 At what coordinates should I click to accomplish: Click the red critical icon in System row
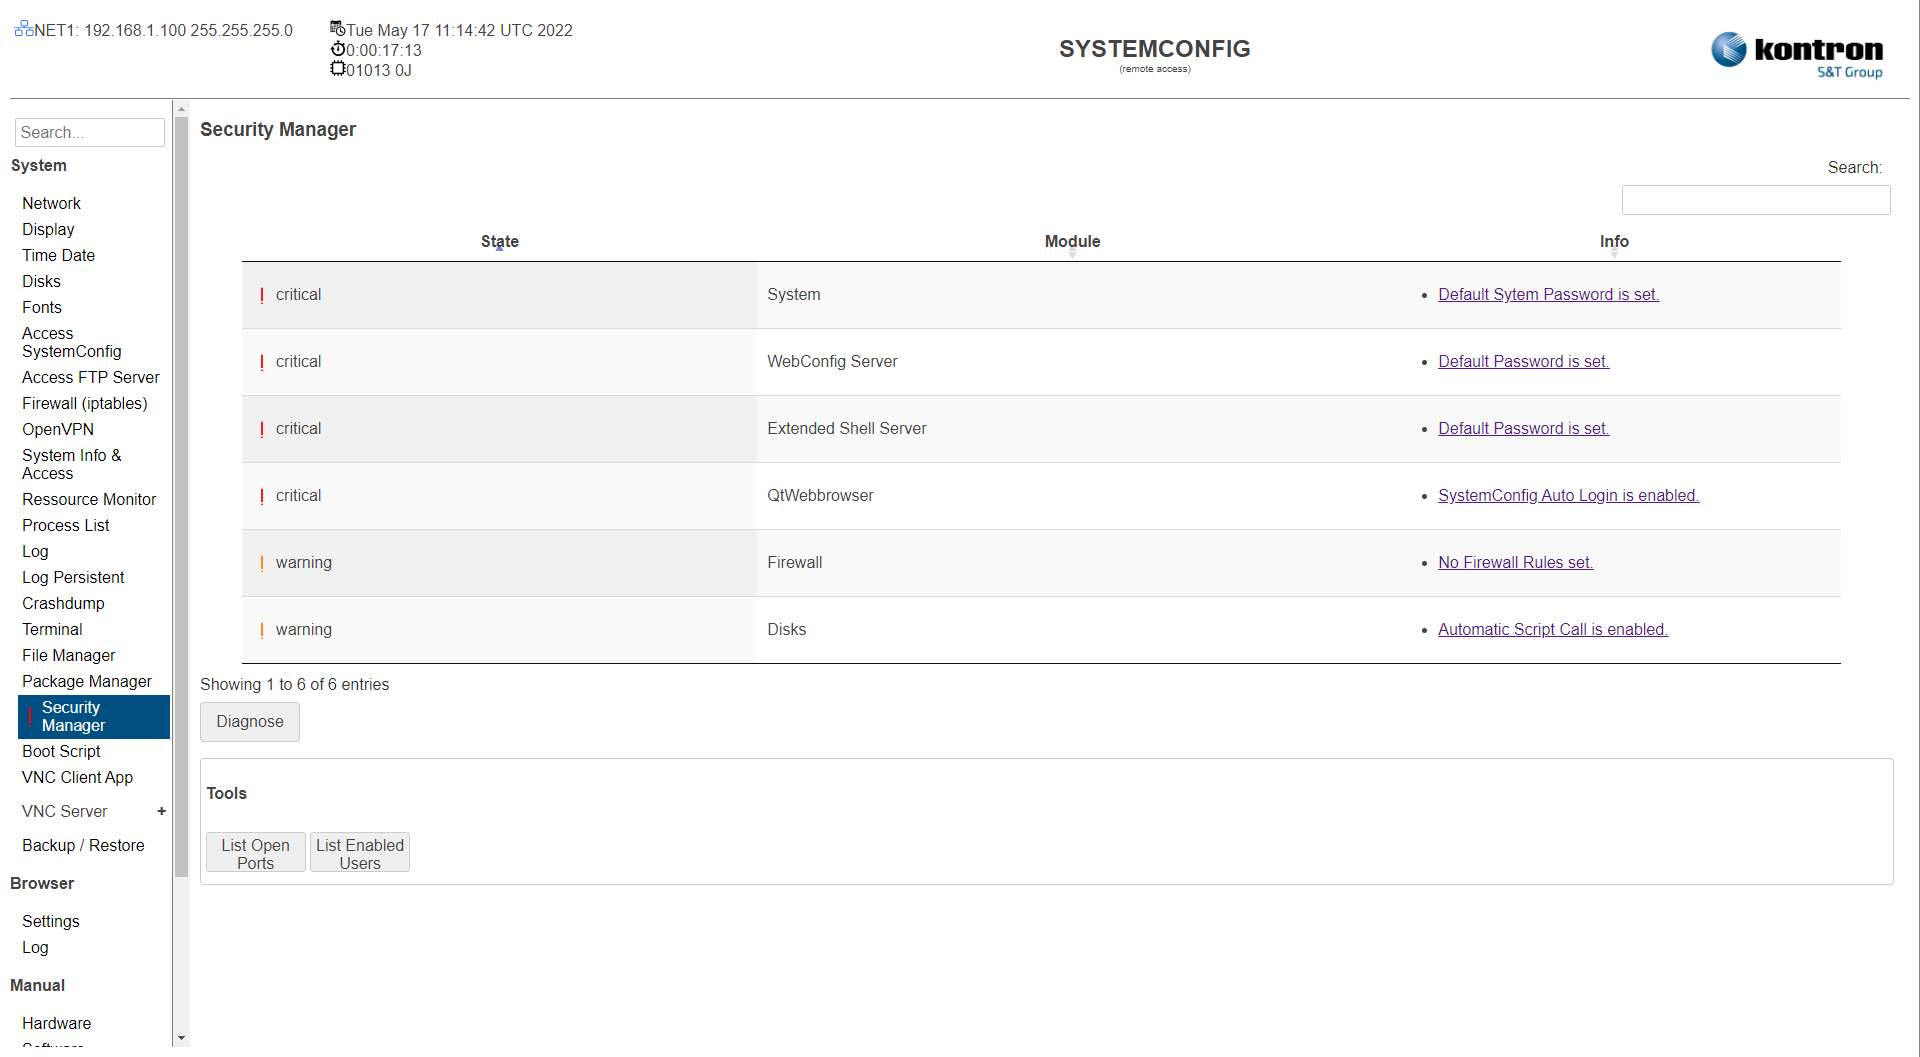[x=262, y=295]
